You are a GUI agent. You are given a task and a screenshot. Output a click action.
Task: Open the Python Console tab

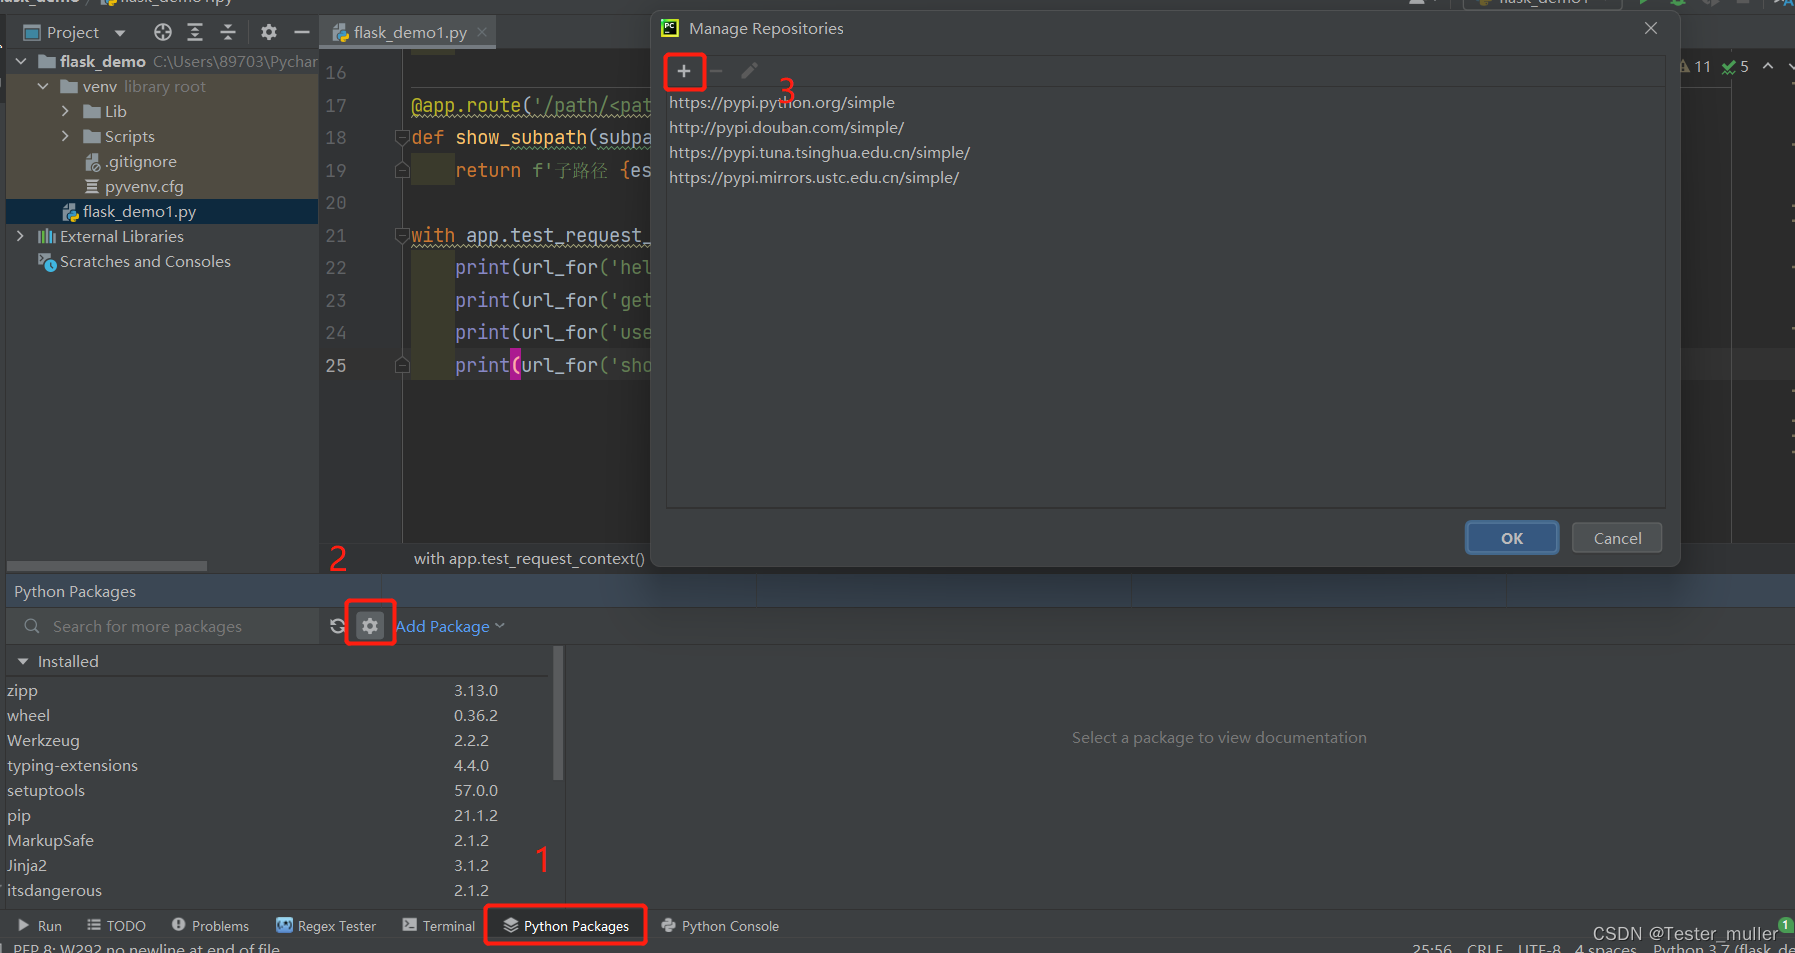[720, 926]
